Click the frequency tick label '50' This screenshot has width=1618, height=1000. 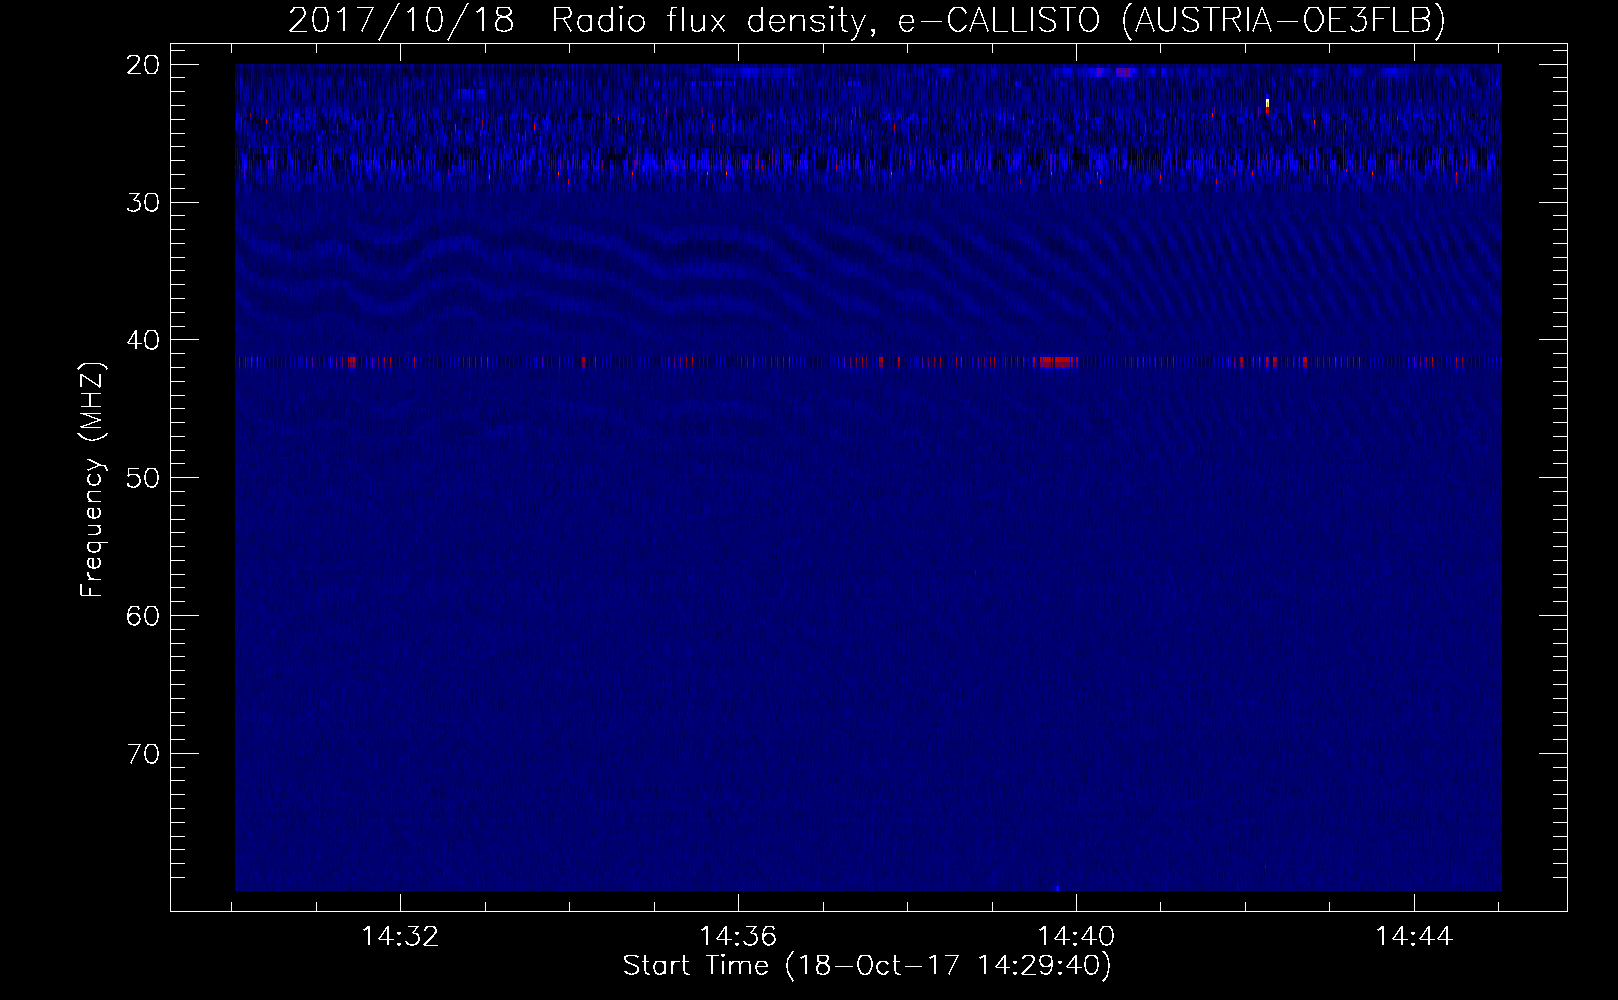coord(143,478)
